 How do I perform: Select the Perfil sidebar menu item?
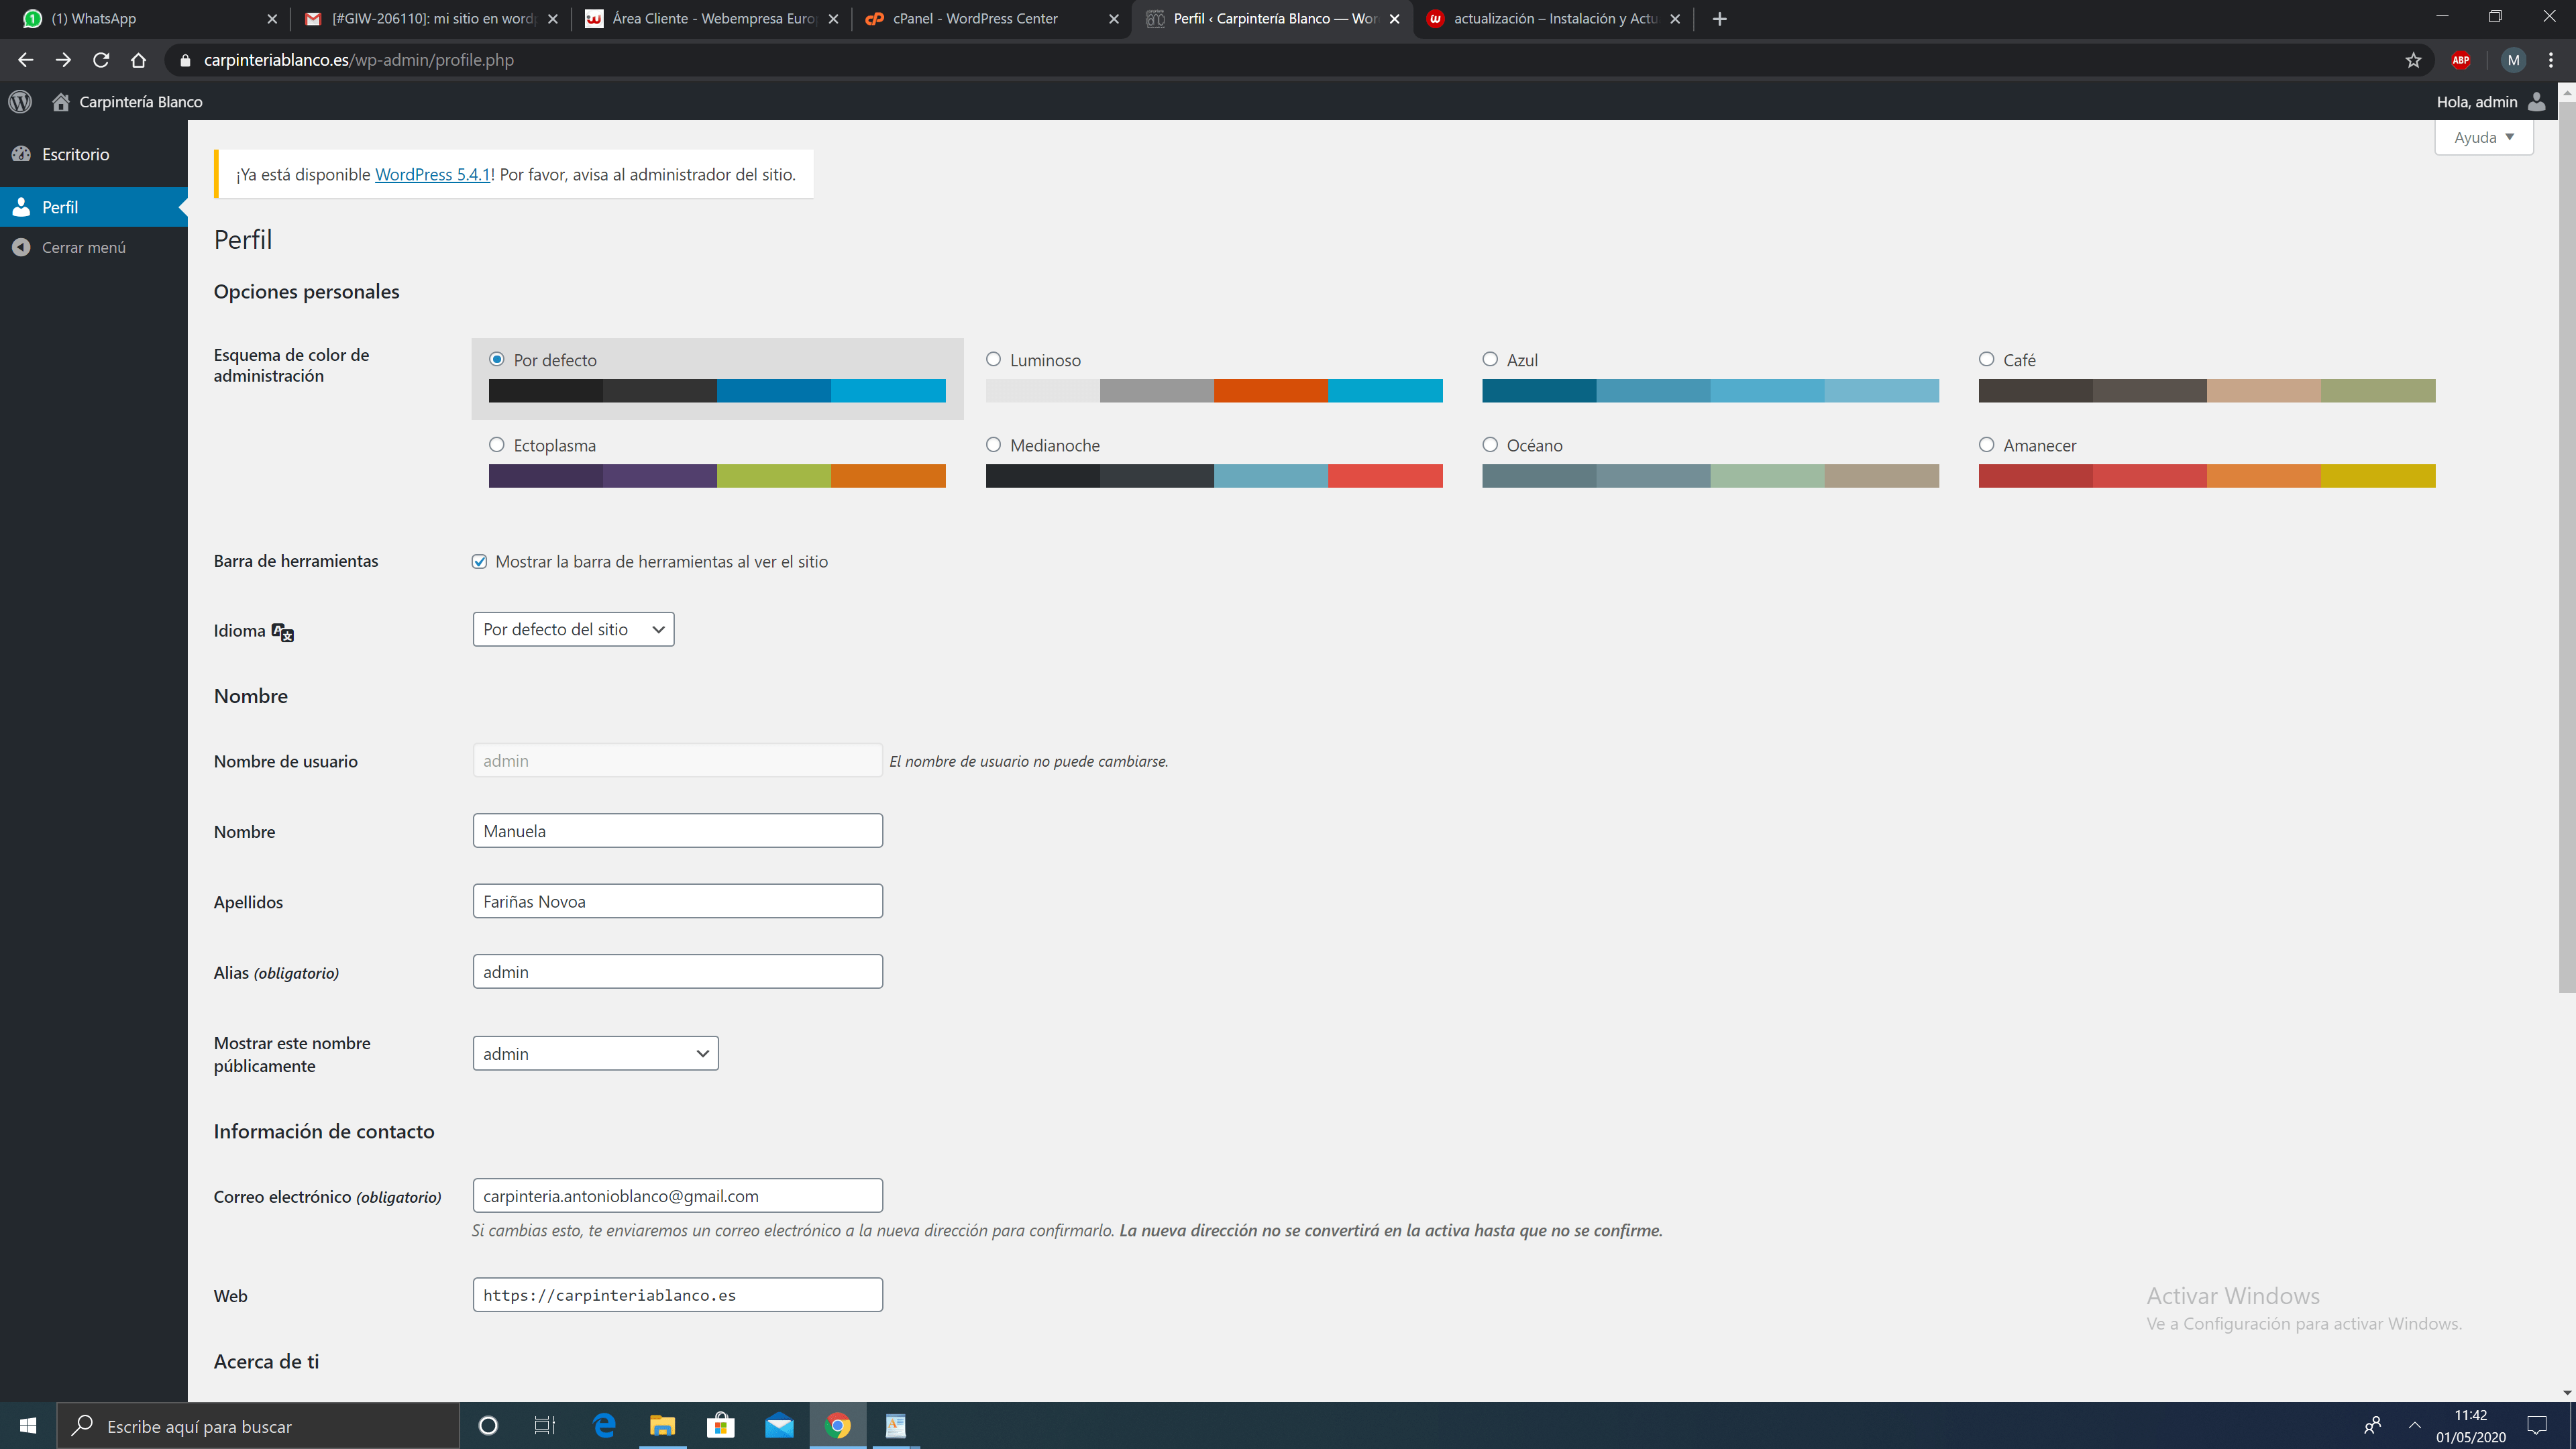[94, 207]
